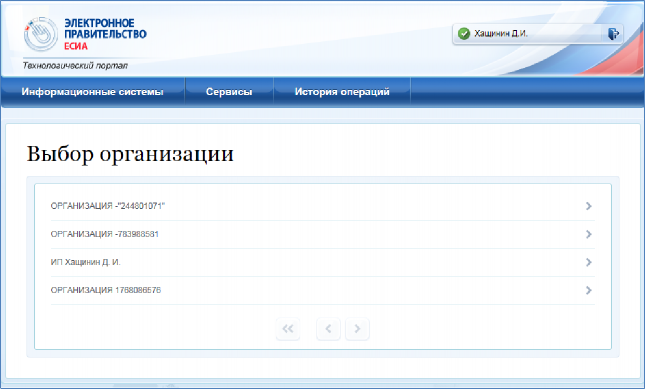
Task: Click chevron next to ИП Хащинин Д. И.
Action: point(589,262)
